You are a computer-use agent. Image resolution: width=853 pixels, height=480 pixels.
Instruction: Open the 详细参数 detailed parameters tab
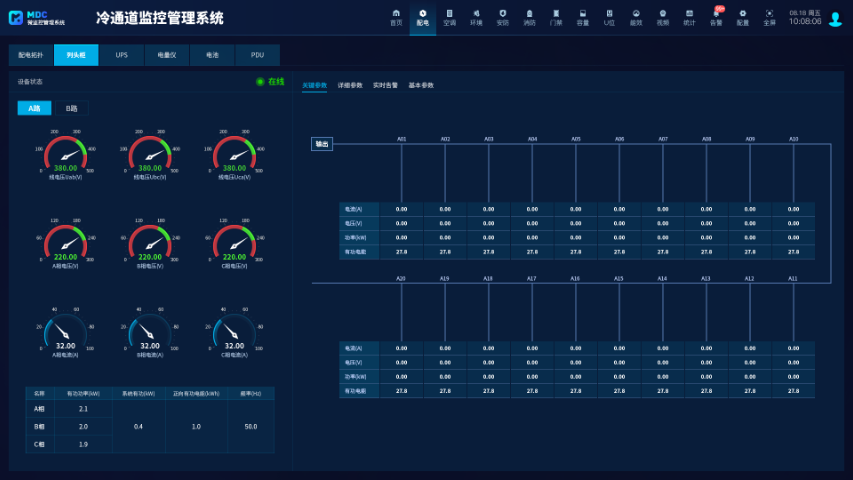pos(350,86)
